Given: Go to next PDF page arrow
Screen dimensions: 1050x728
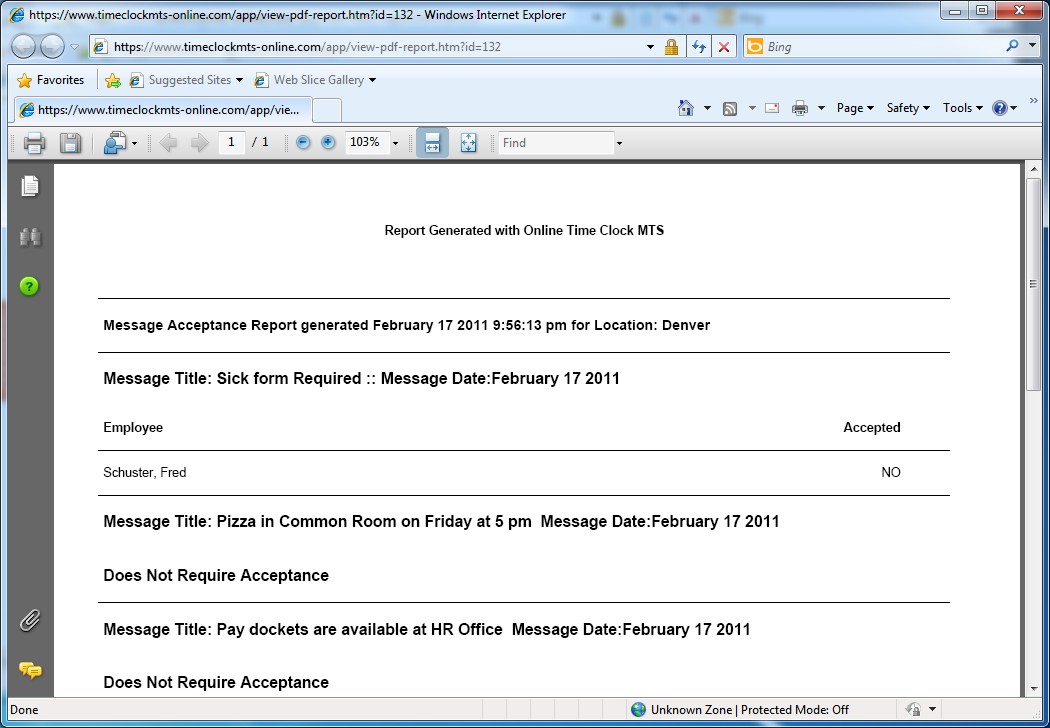Looking at the screenshot, I should click(x=200, y=142).
